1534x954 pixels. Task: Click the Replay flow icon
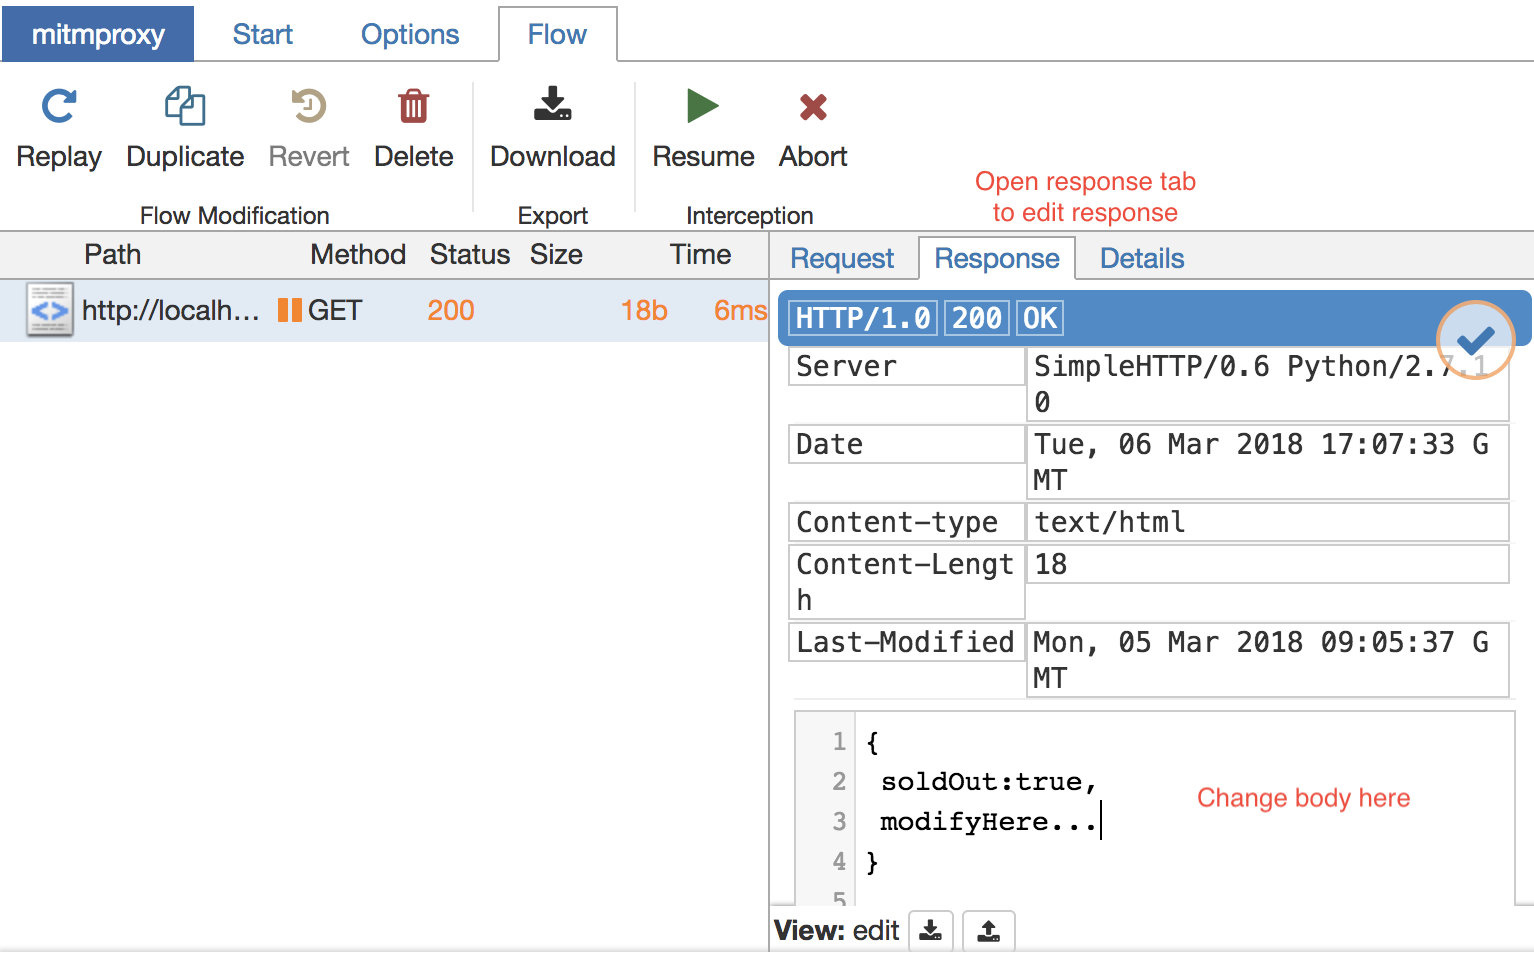tap(59, 107)
